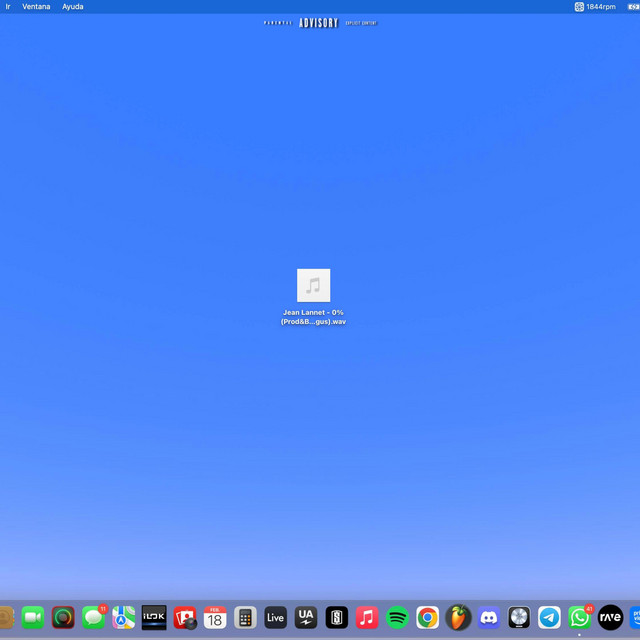Open iLok License Manager in dock
The image size is (640, 640).
(x=154, y=618)
